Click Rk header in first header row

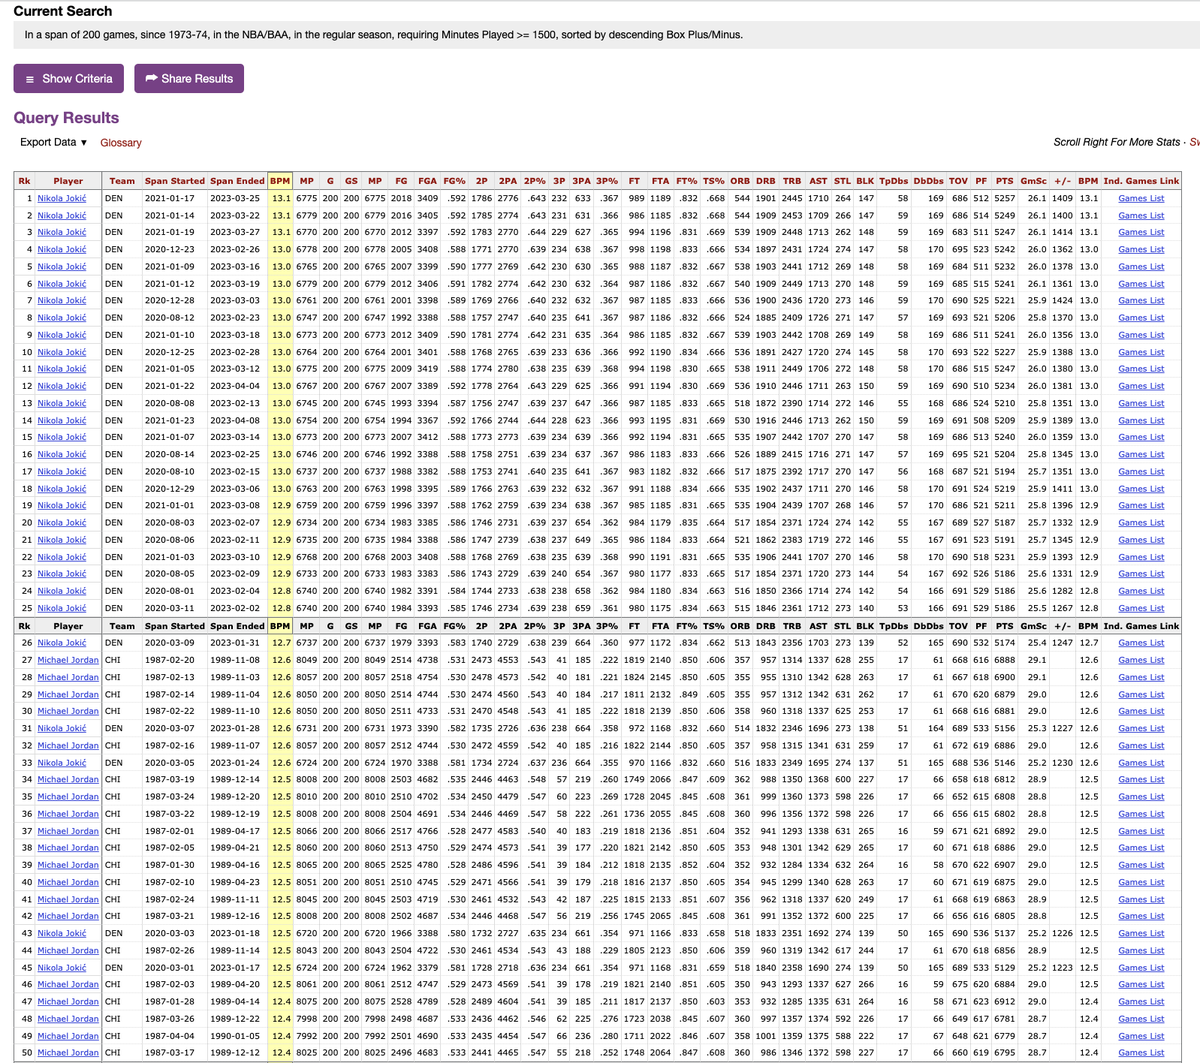click(x=24, y=181)
